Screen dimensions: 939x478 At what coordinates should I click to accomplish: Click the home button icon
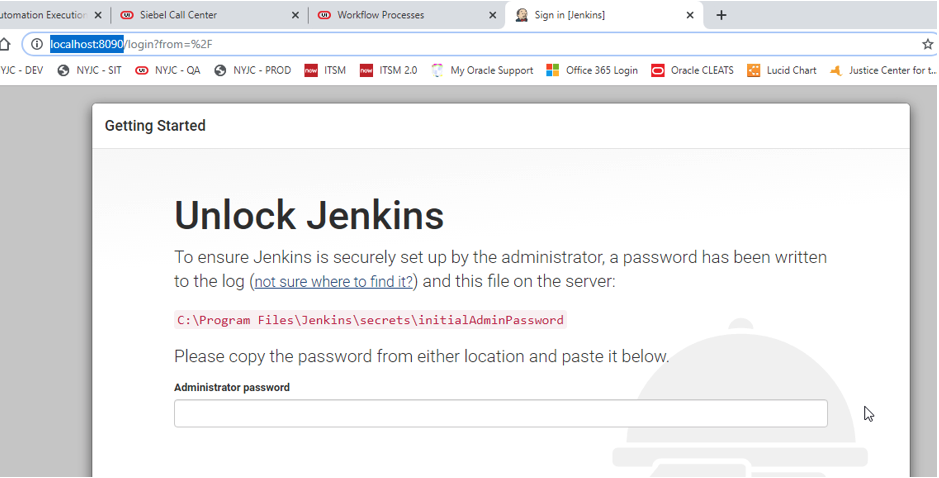click(x=5, y=44)
